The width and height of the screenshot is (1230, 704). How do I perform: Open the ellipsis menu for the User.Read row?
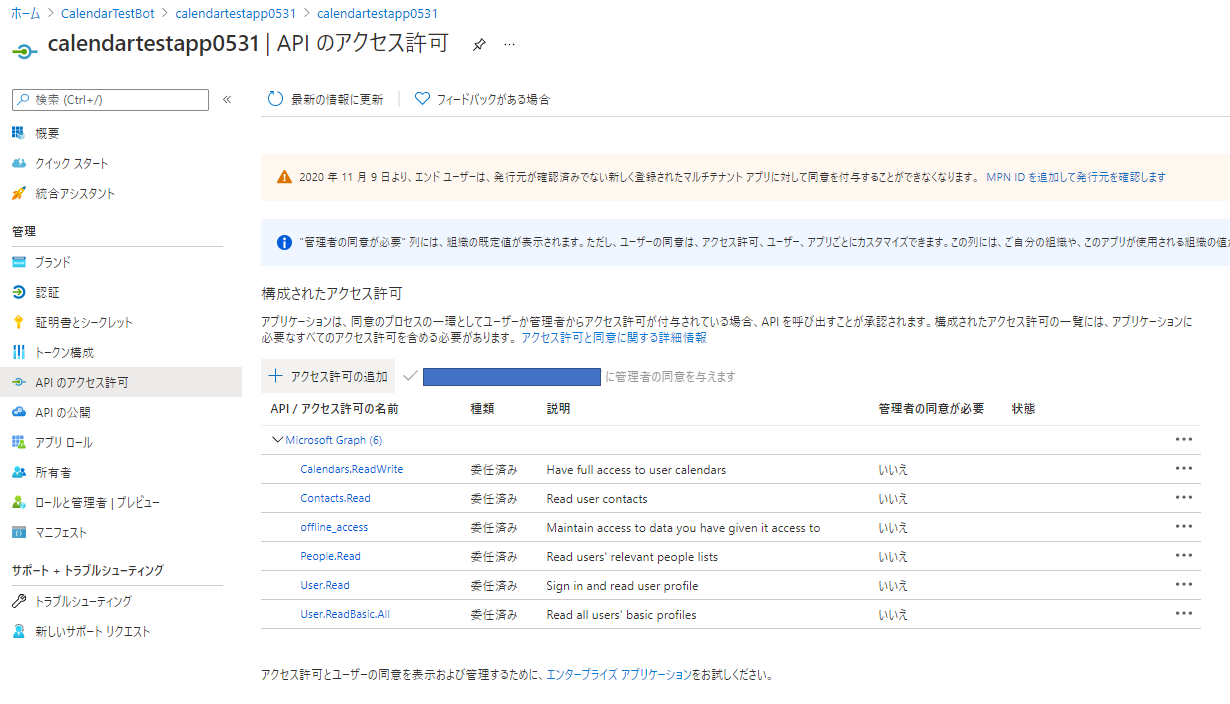pyautogui.click(x=1184, y=584)
